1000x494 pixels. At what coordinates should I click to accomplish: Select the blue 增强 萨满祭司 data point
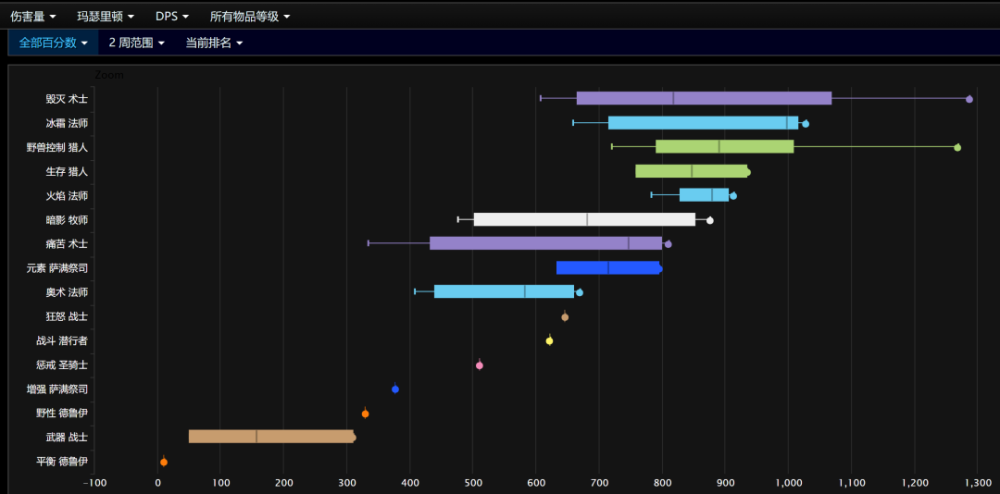pyautogui.click(x=395, y=389)
